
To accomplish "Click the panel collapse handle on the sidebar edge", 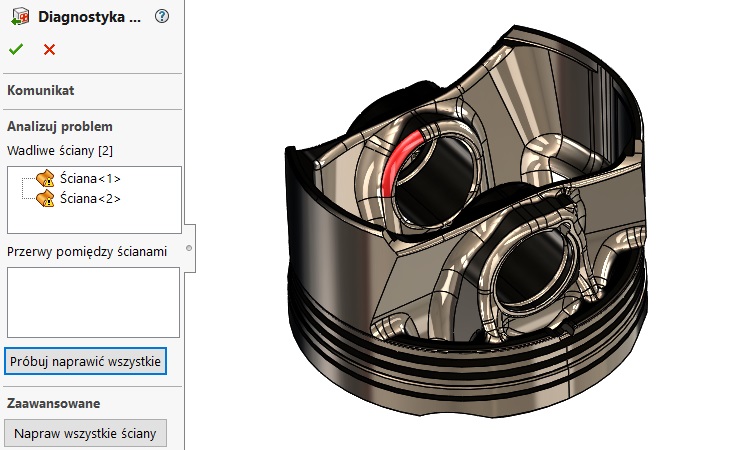I will pos(189,248).
